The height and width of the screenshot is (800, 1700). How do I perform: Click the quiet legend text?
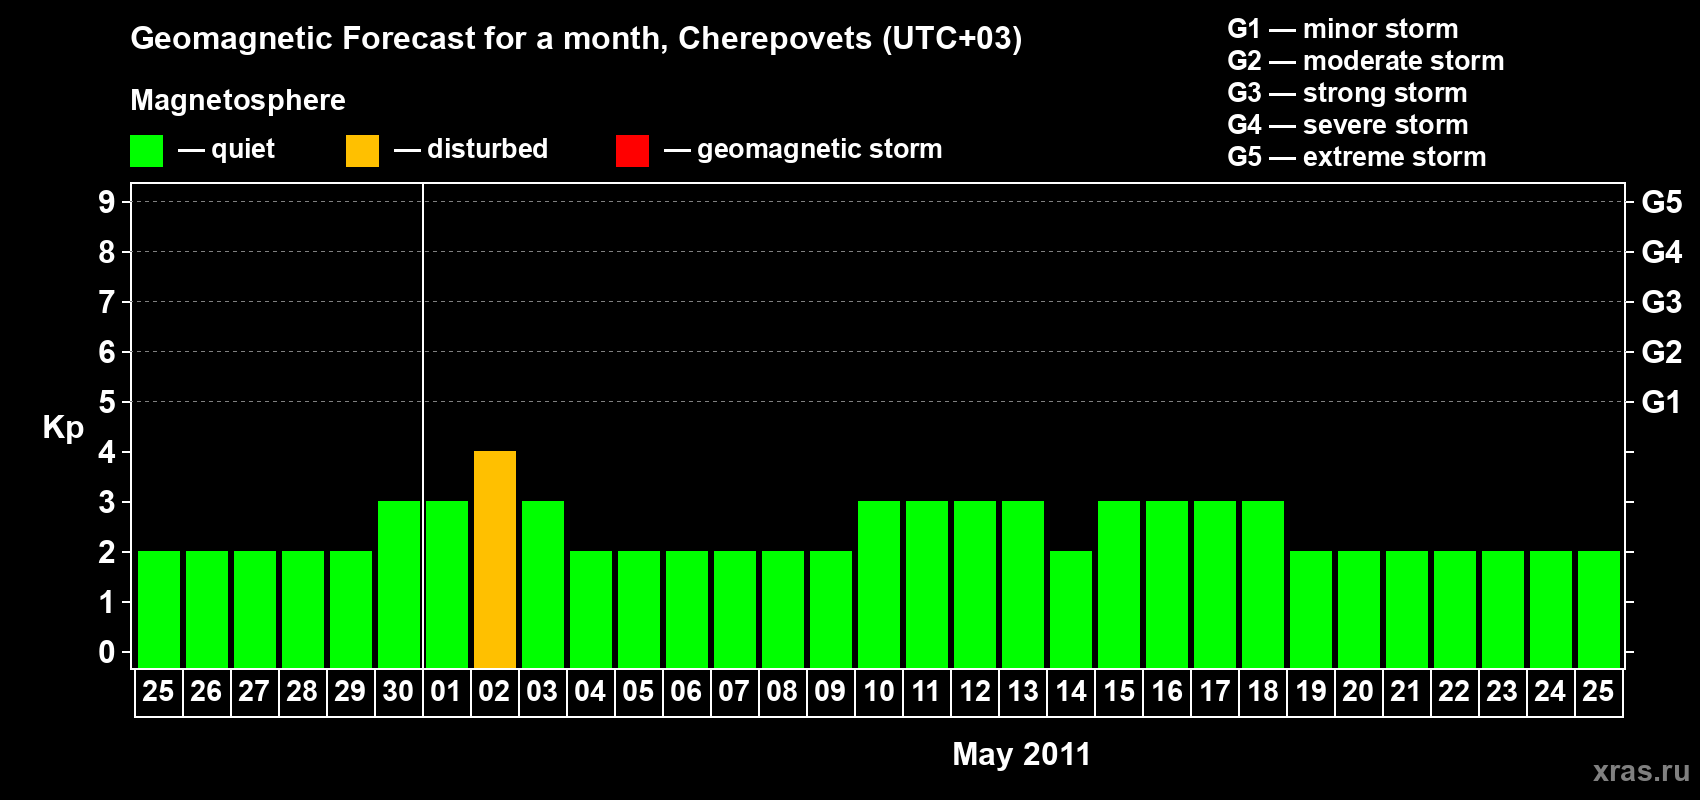[243, 149]
